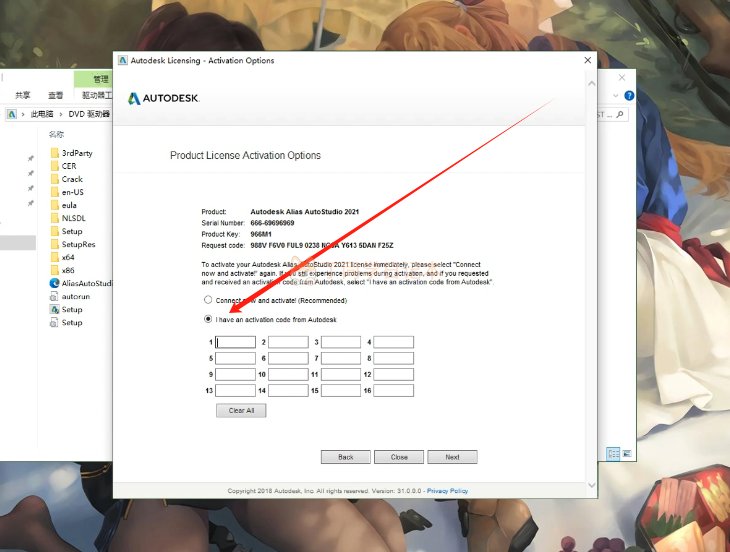Screen dimensions: 730x552
Task: Open the 查看 ribbon tab
Action: pyautogui.click(x=55, y=95)
